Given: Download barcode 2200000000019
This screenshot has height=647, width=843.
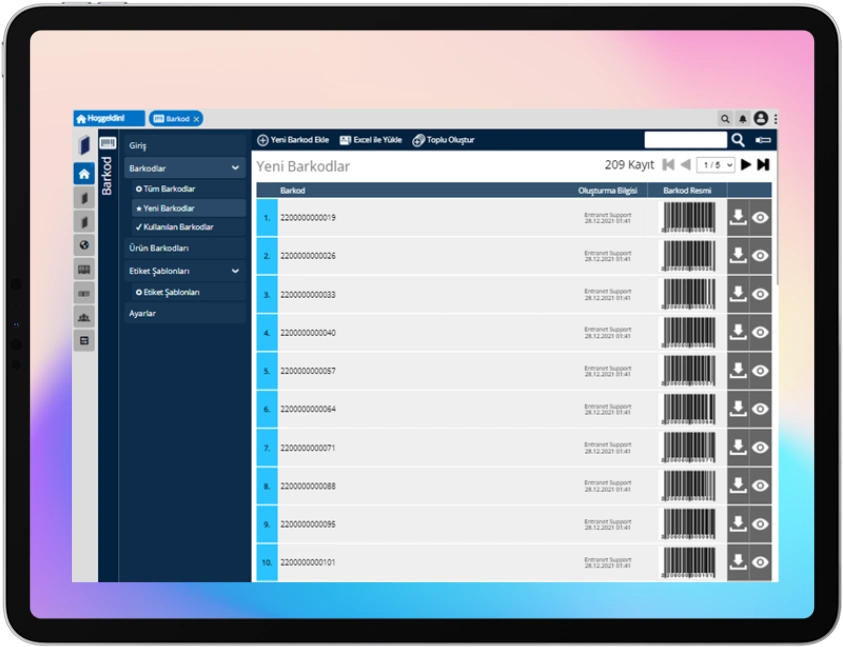Looking at the screenshot, I should 738,217.
